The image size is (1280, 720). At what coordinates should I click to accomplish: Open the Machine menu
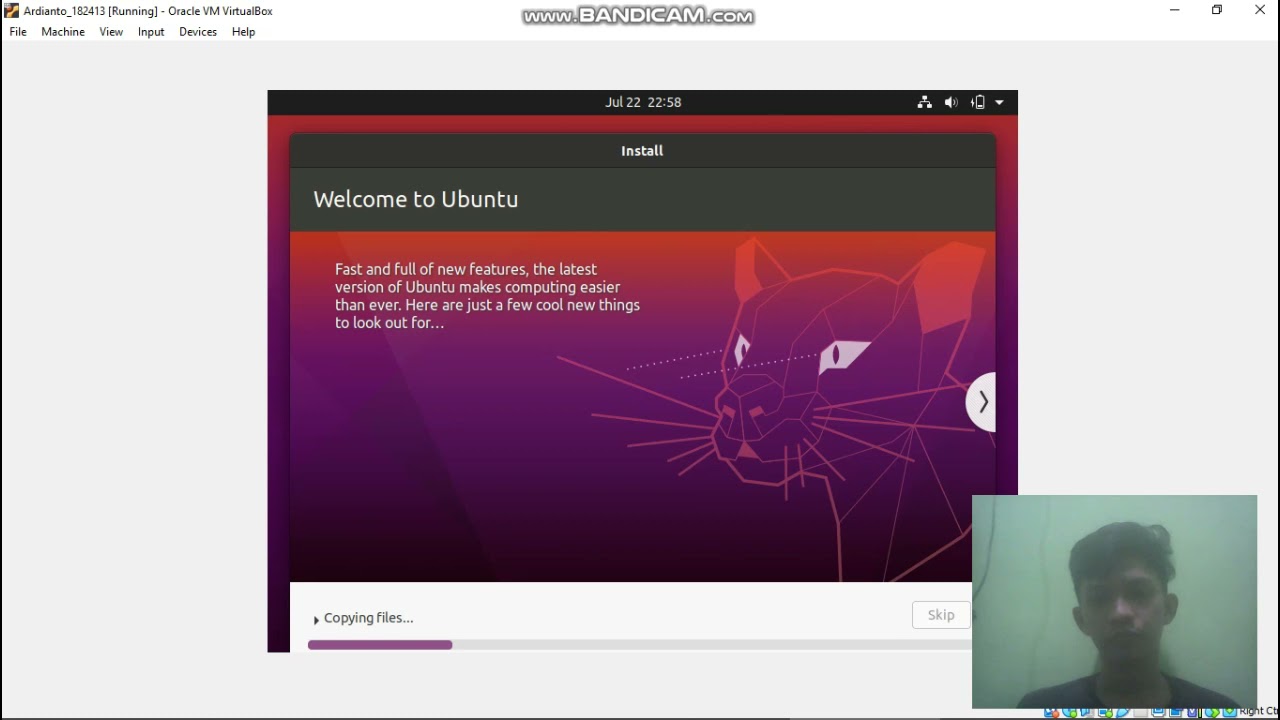tap(63, 32)
